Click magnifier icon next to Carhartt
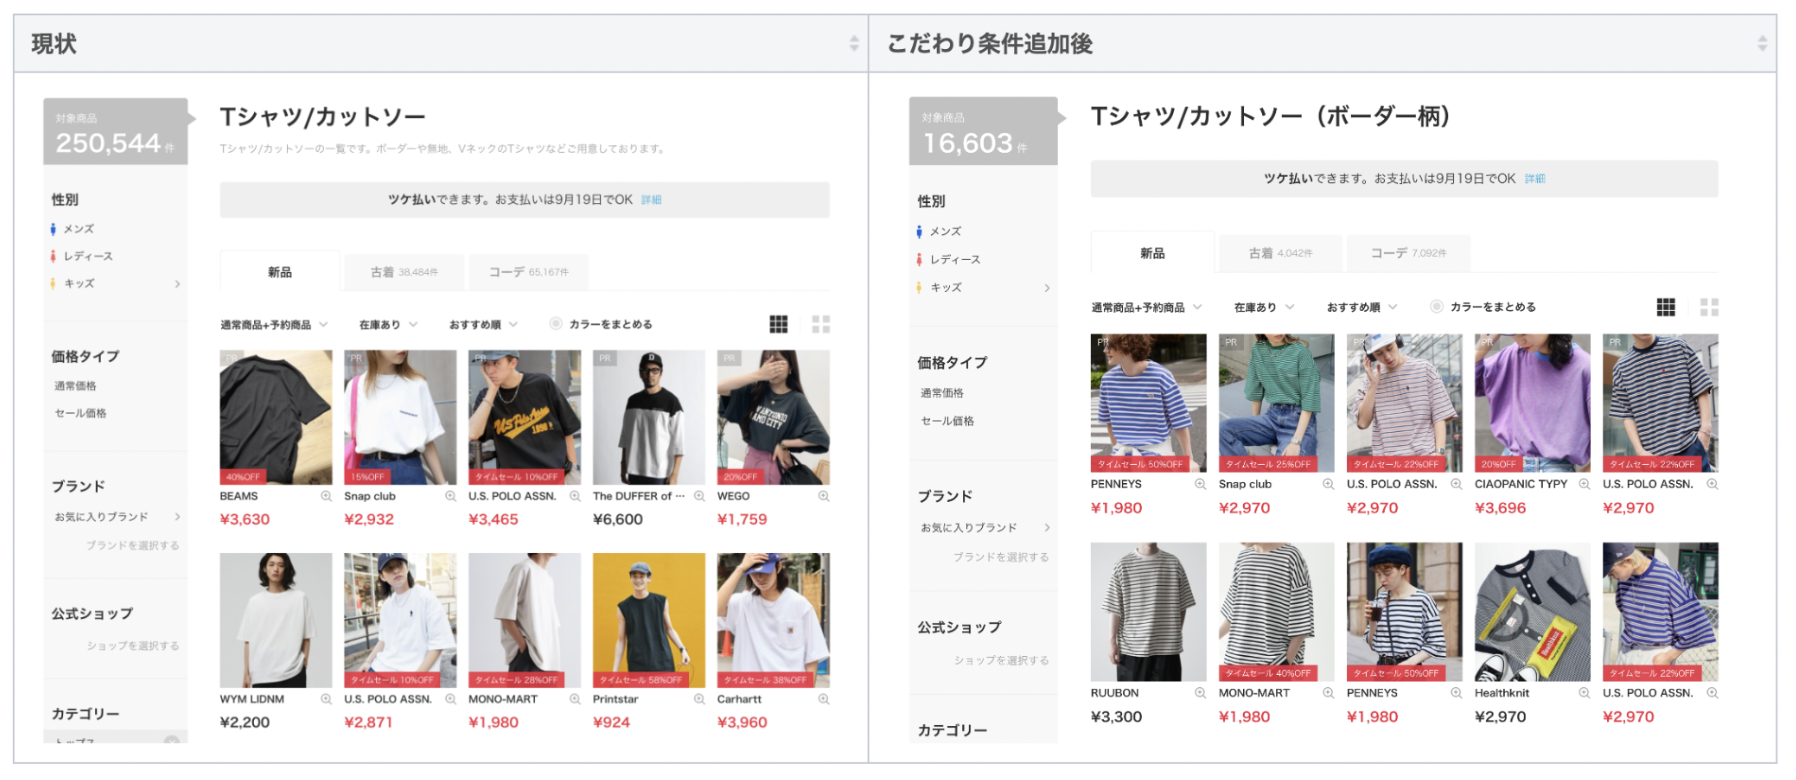The width and height of the screenshot is (1796, 780). (x=824, y=699)
